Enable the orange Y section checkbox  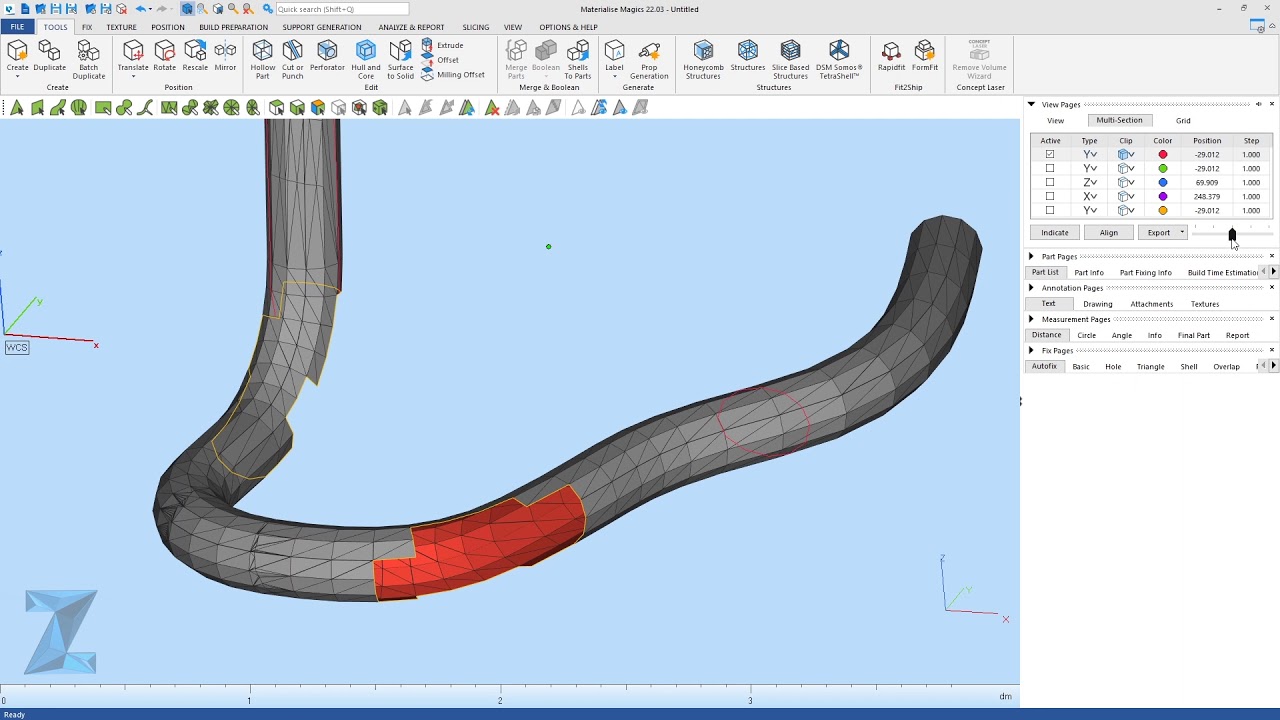(1049, 211)
